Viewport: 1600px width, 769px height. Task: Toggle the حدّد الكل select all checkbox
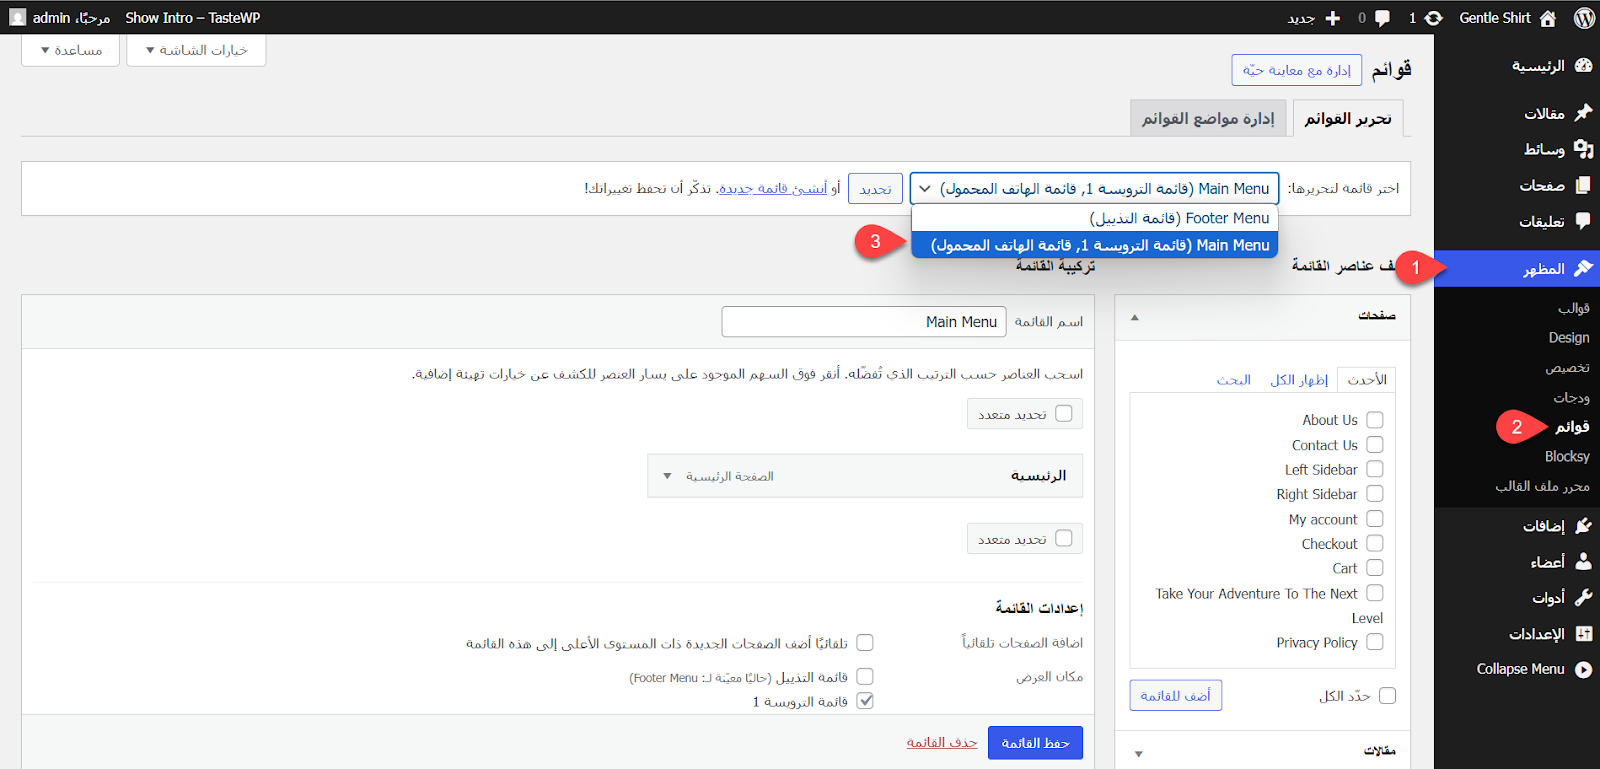pos(1387,695)
